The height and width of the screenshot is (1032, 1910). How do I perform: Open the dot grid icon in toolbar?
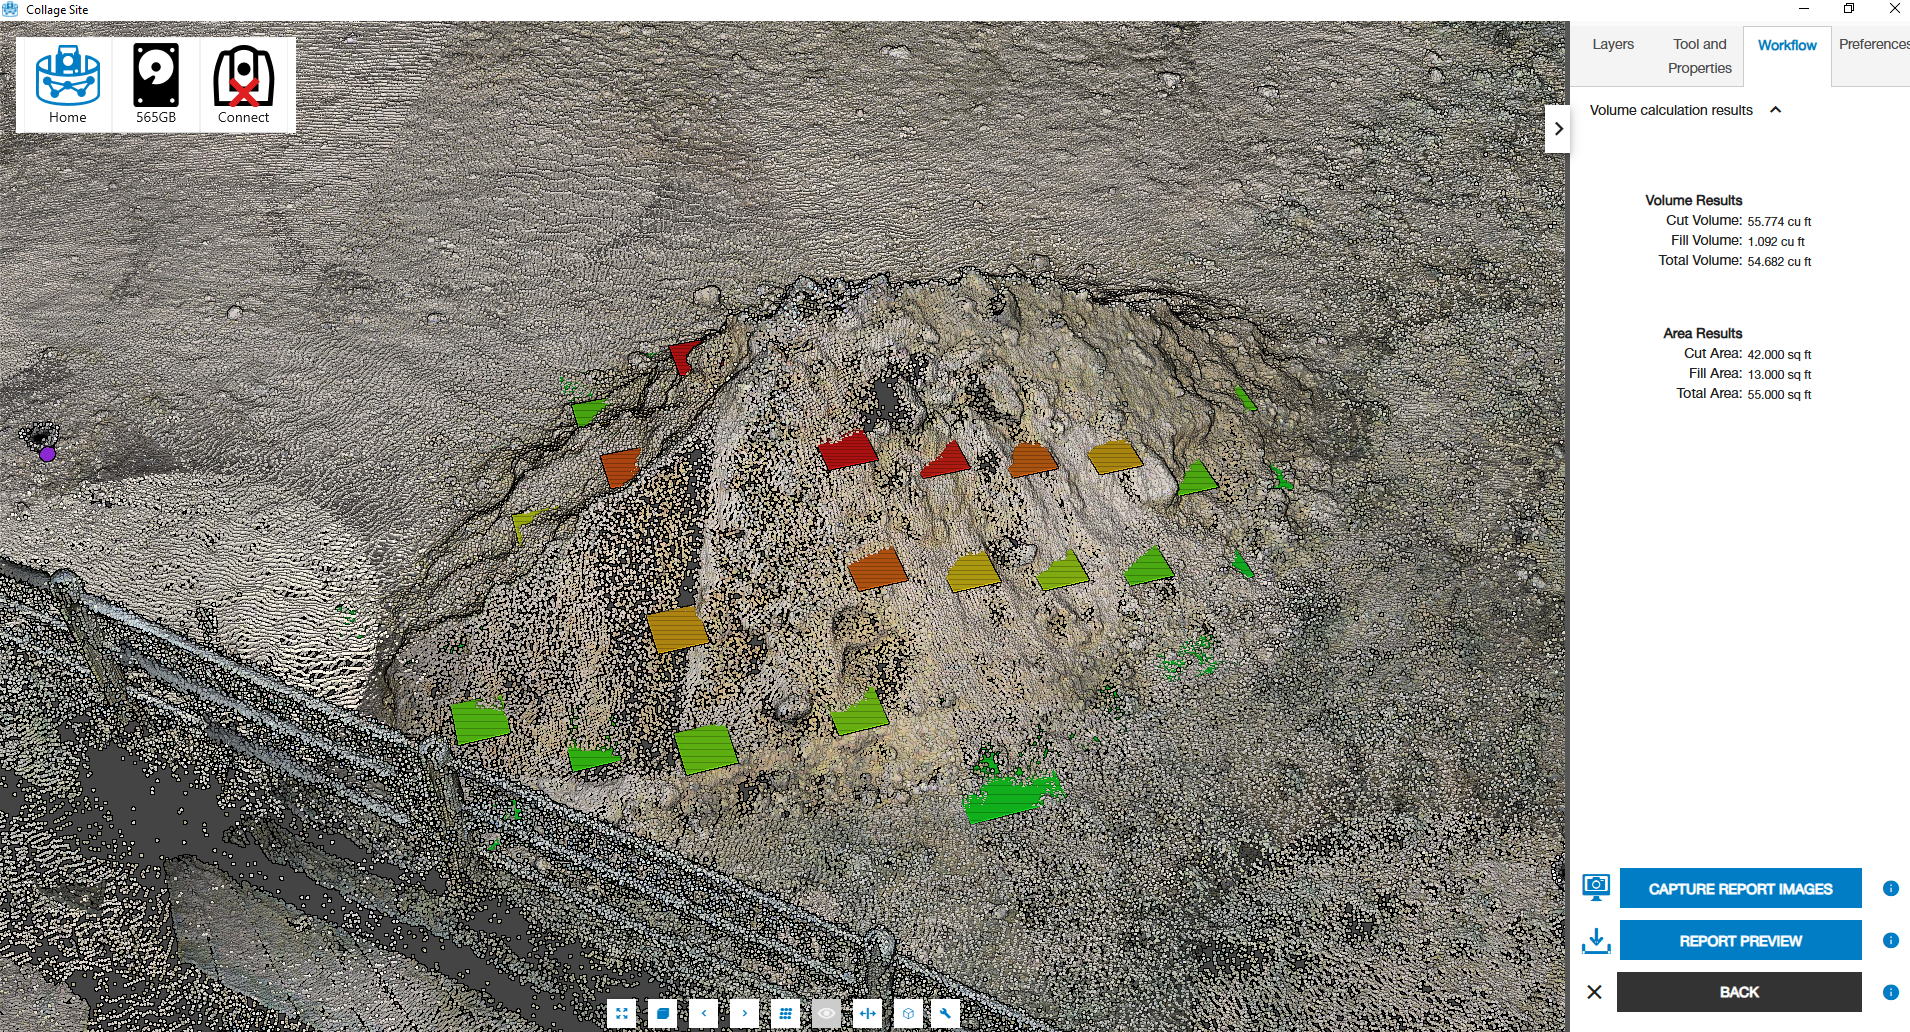click(x=786, y=1013)
